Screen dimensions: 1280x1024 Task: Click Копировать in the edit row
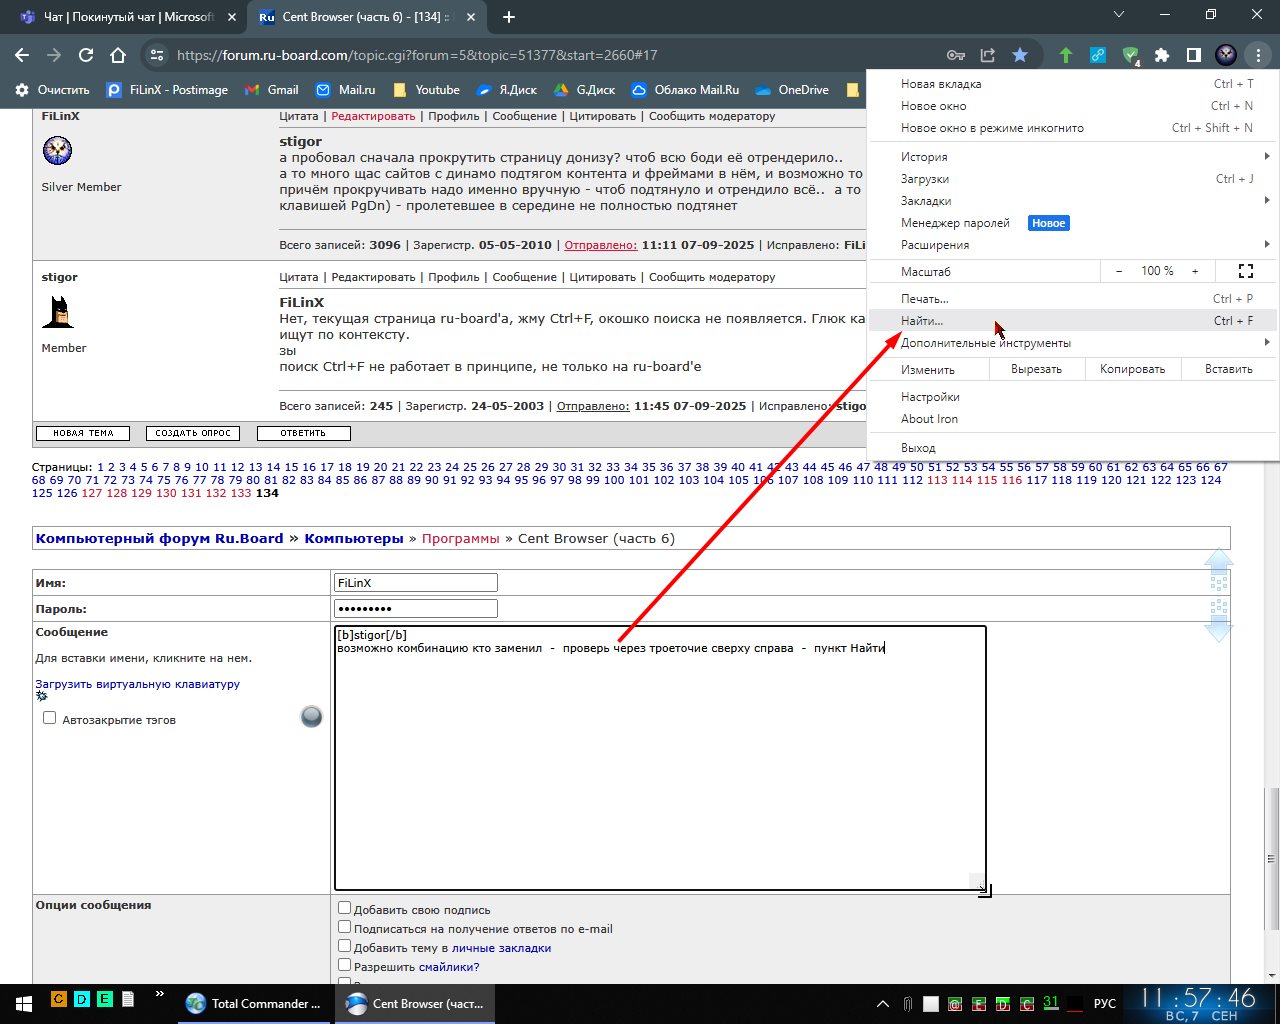1132,369
